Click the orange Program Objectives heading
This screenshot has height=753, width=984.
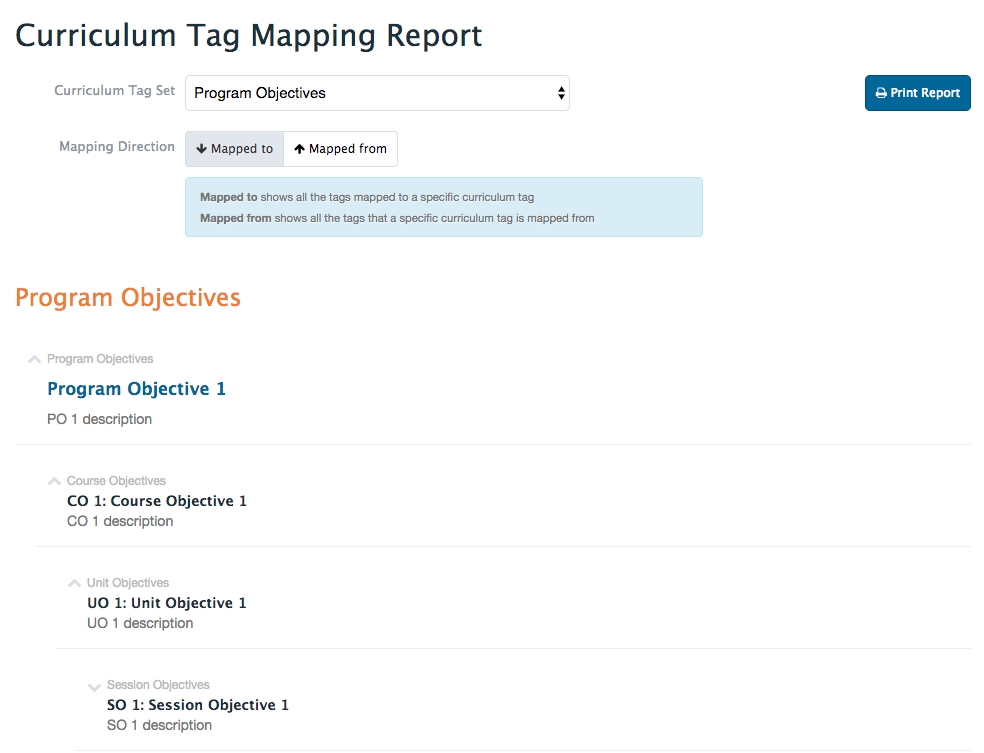pyautogui.click(x=128, y=298)
